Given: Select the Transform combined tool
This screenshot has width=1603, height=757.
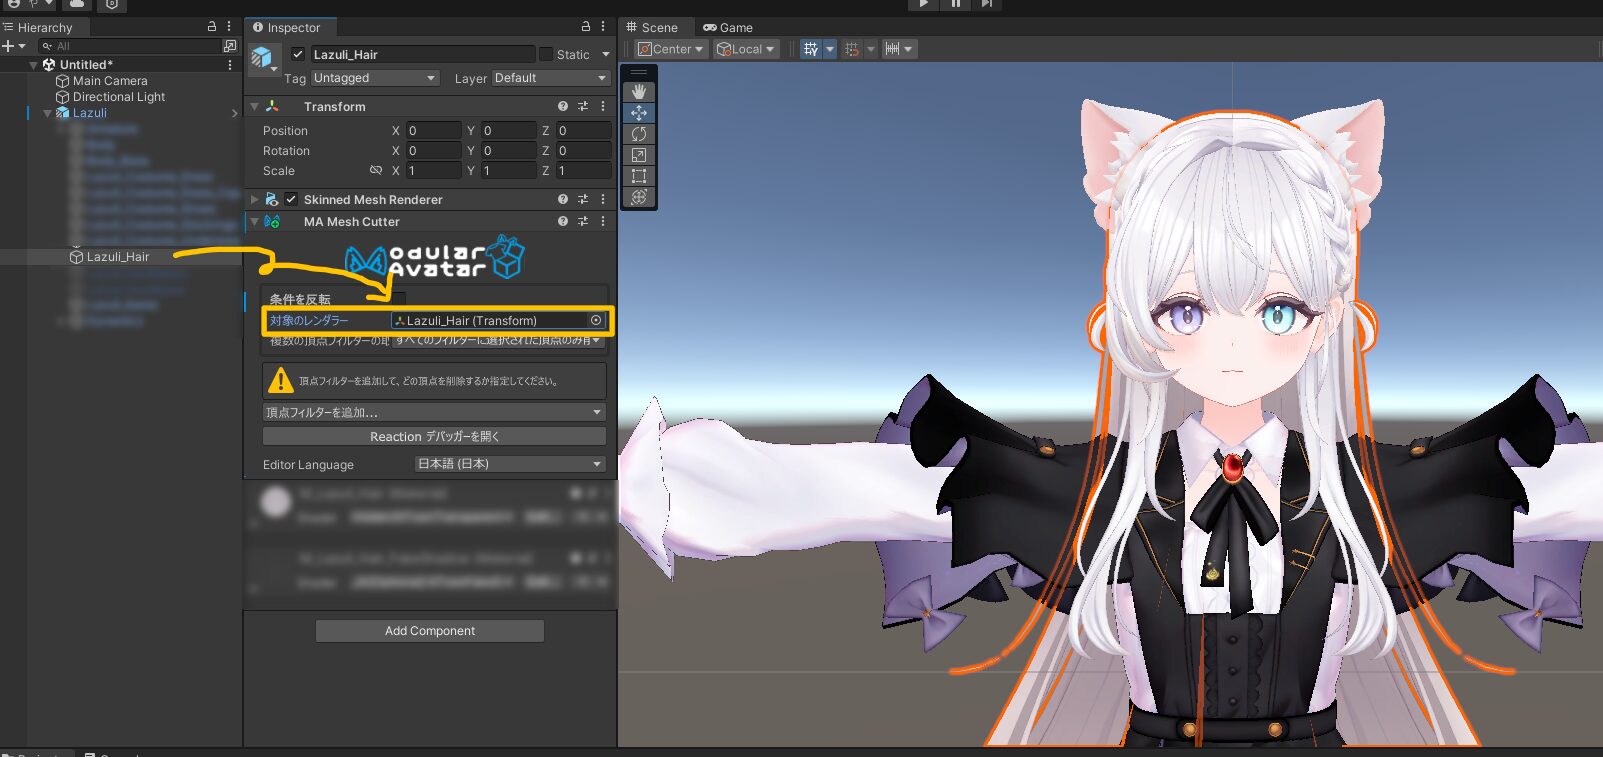Looking at the screenshot, I should pos(639,197).
